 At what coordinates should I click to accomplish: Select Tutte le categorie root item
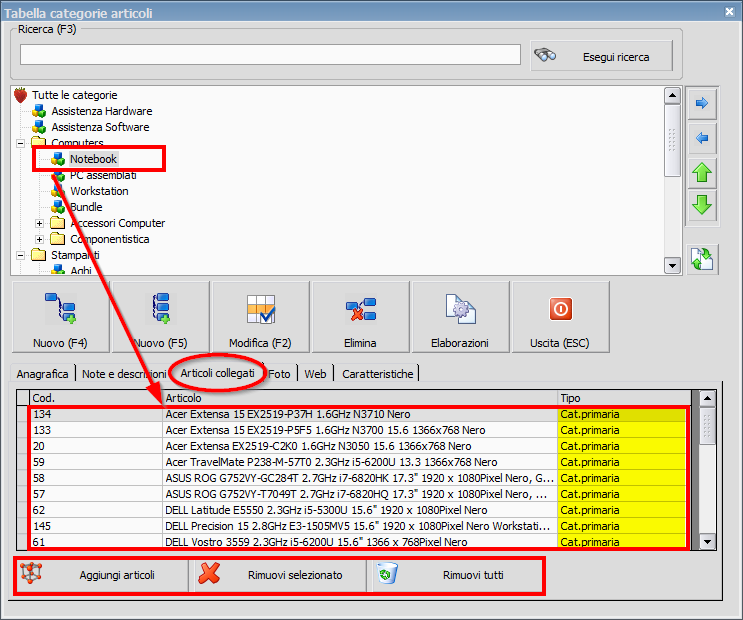click(x=75, y=95)
